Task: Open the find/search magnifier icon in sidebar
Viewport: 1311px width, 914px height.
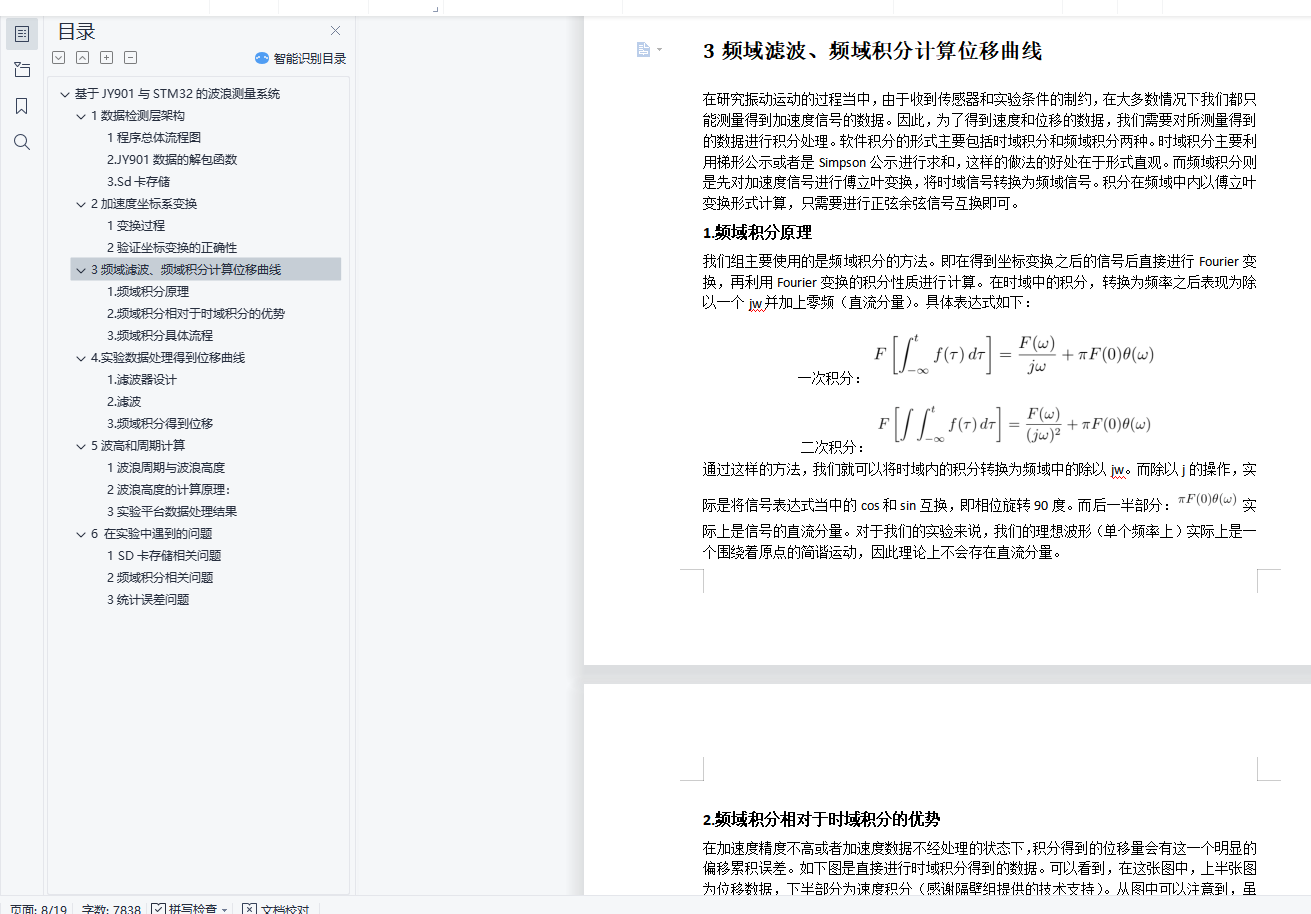Action: click(x=22, y=142)
